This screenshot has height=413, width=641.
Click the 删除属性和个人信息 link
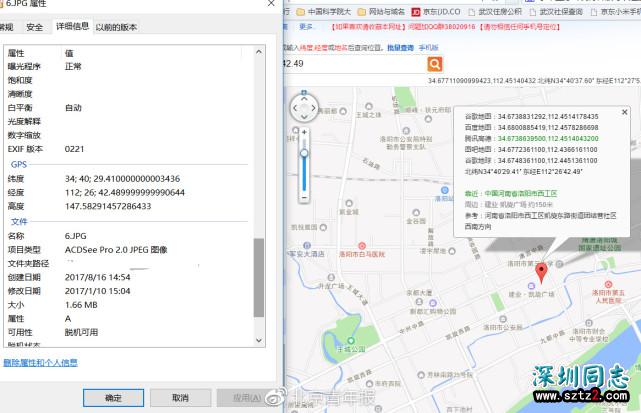40,363
